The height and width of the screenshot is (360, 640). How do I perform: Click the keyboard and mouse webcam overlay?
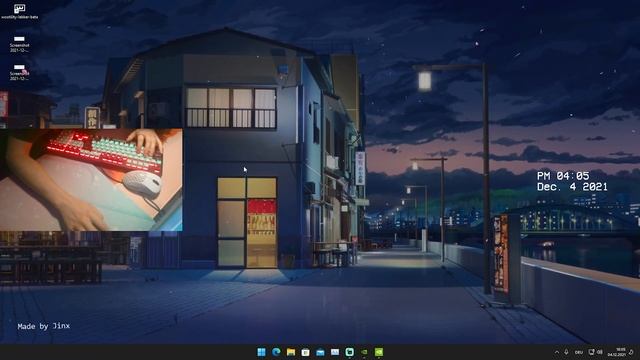91,180
